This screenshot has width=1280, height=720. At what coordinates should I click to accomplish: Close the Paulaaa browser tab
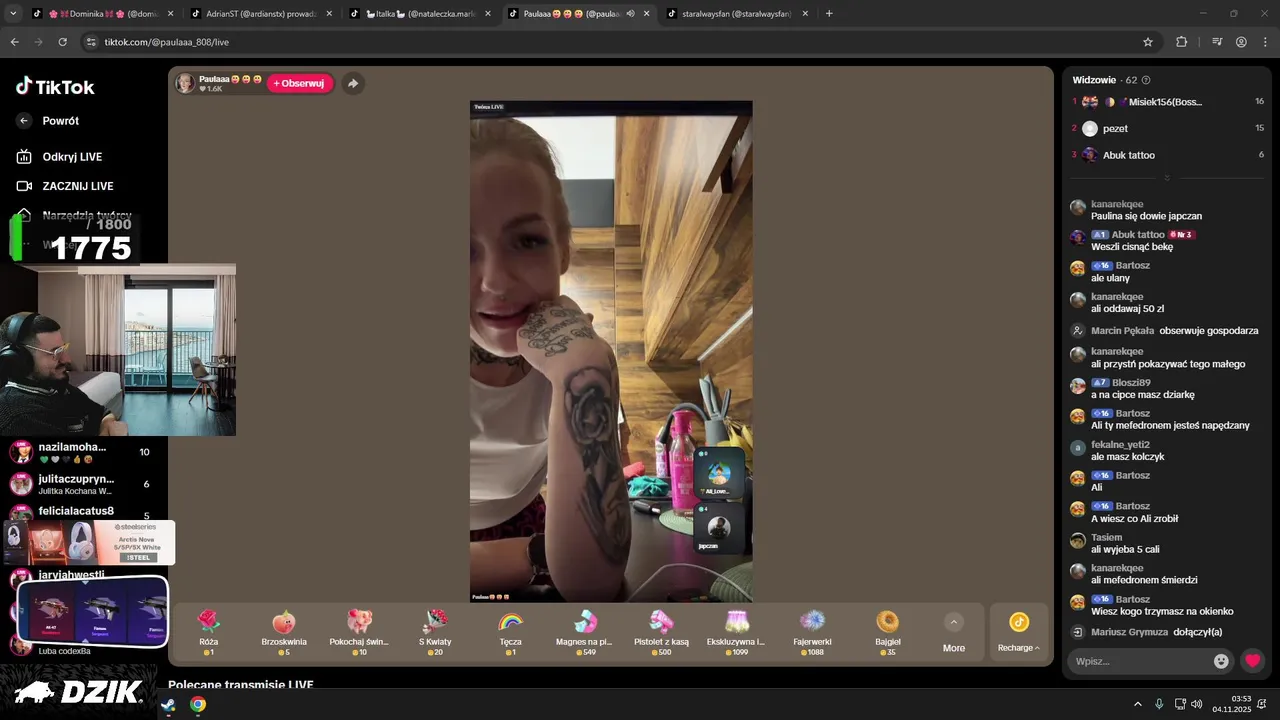tap(647, 14)
